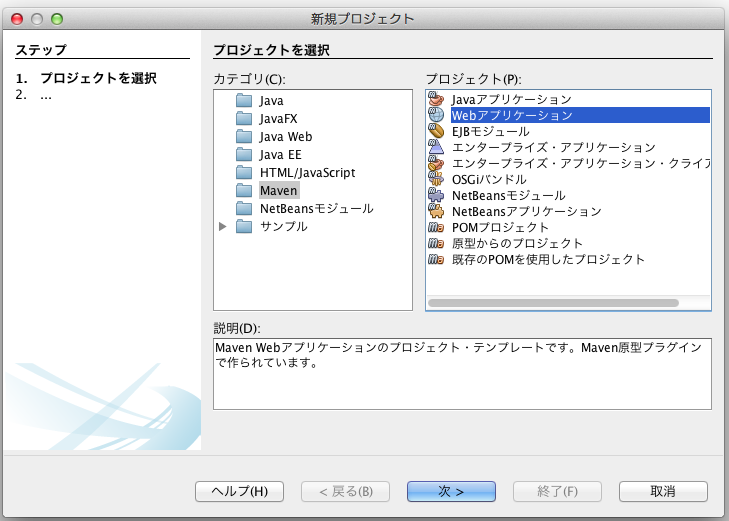Select the 原型からのプロジェクト icon

pyautogui.click(x=435, y=243)
